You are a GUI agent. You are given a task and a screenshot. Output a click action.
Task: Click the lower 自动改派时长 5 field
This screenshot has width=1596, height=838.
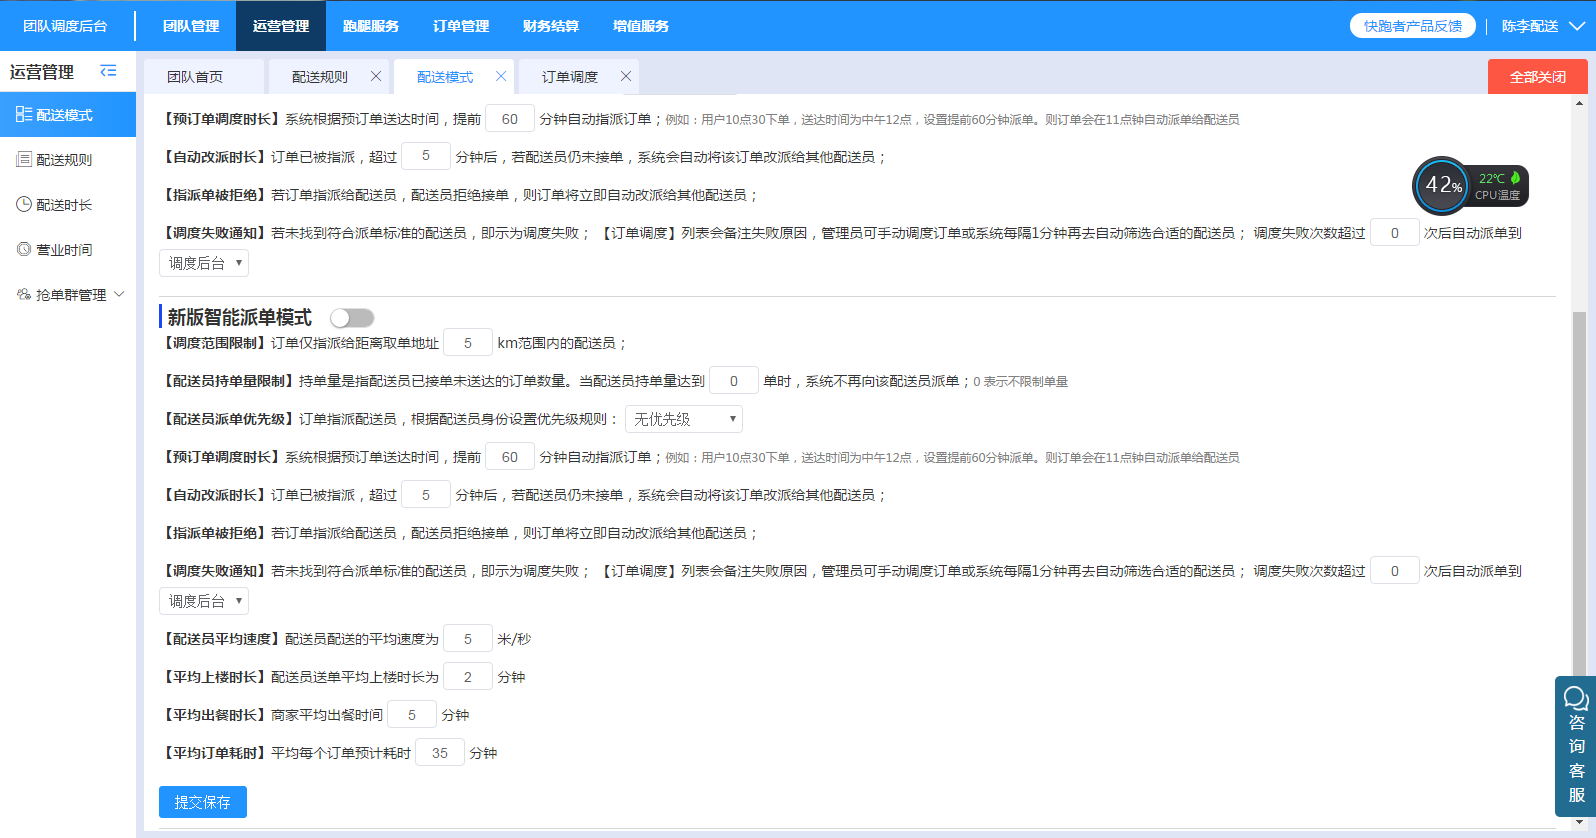click(426, 495)
